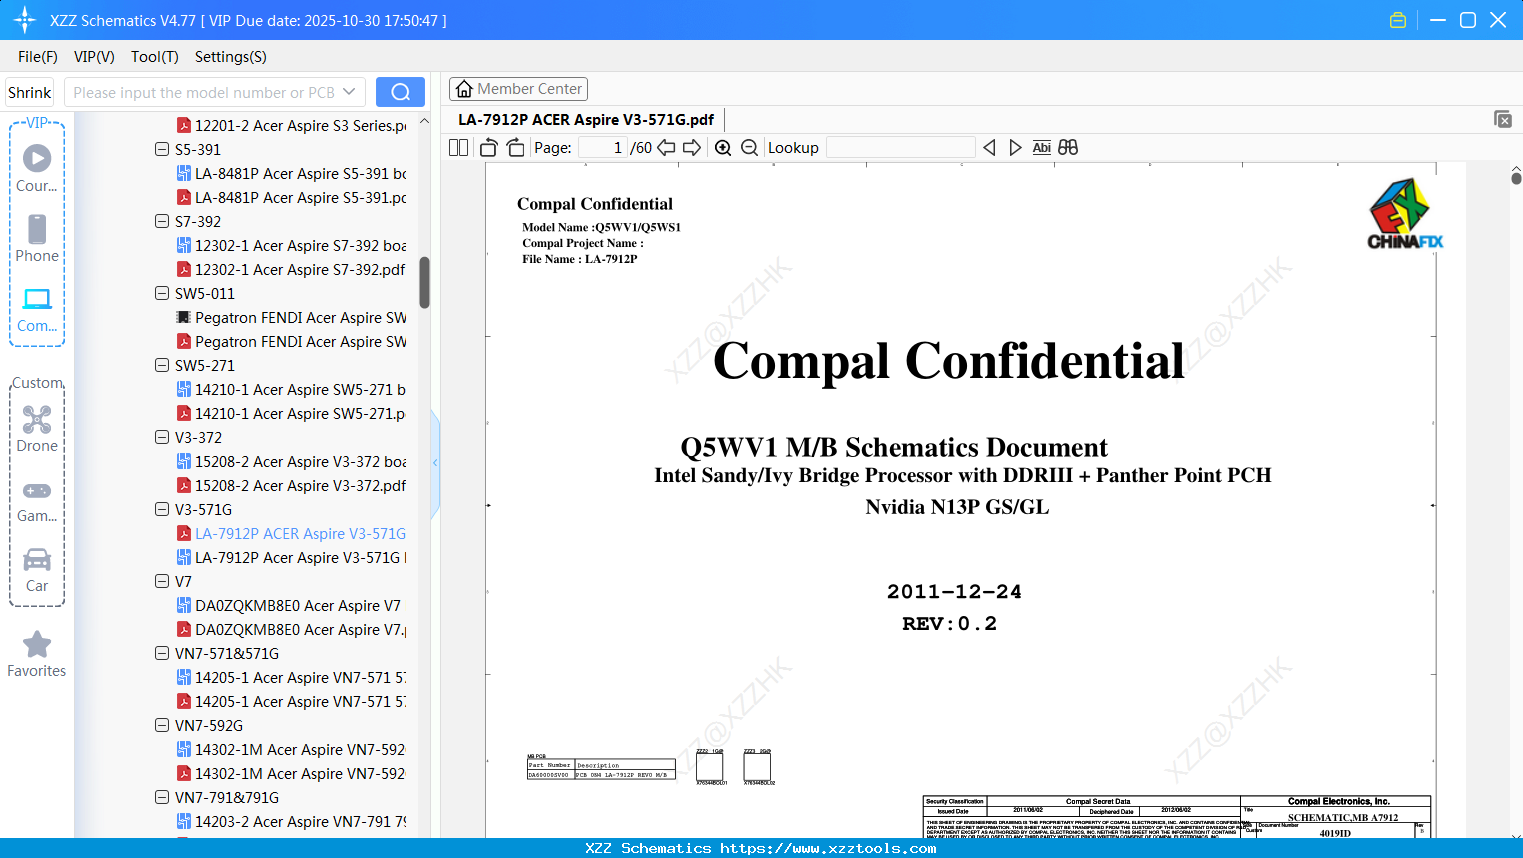Collapse the file tree side panel handle
This screenshot has height=858, width=1523.
click(435, 463)
